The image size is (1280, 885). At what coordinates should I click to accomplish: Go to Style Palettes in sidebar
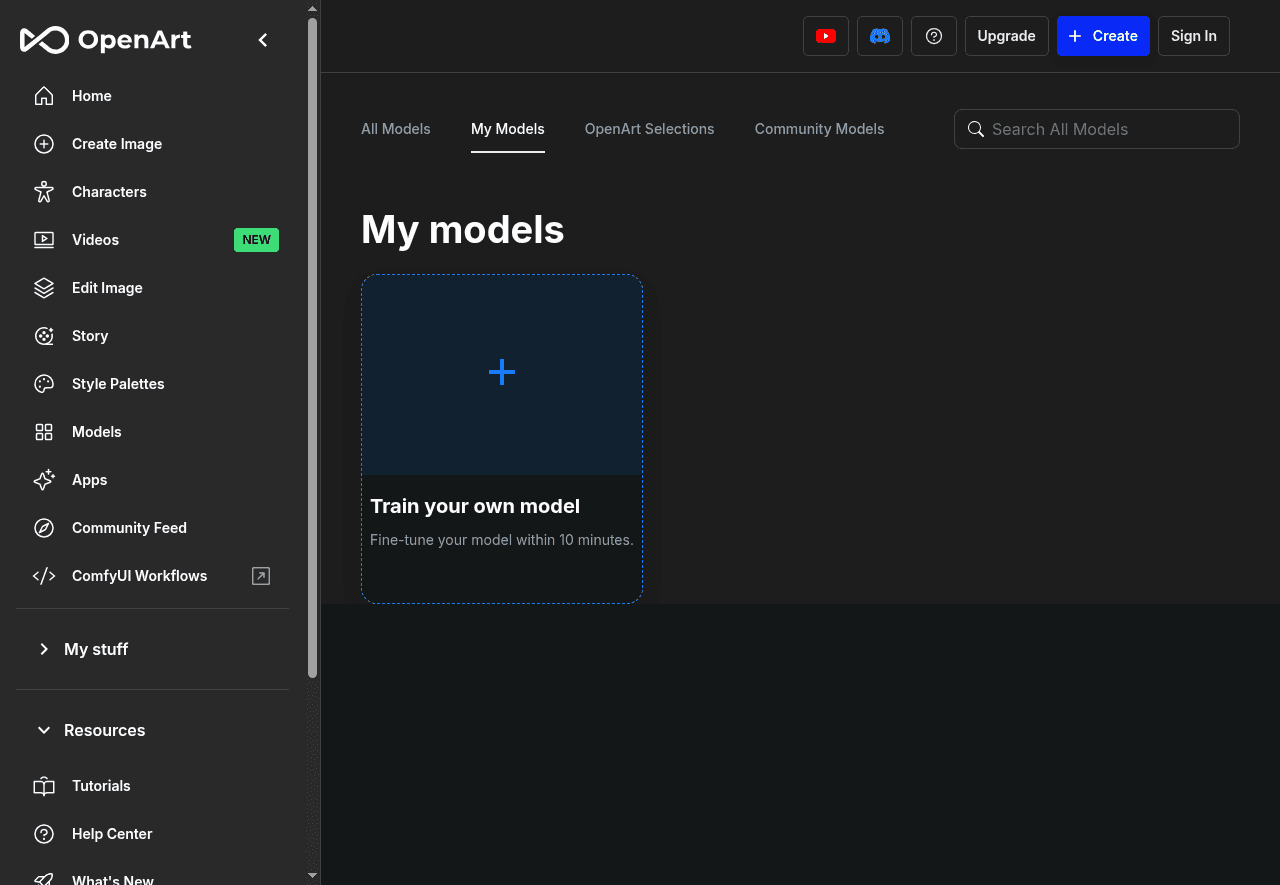pos(118,384)
